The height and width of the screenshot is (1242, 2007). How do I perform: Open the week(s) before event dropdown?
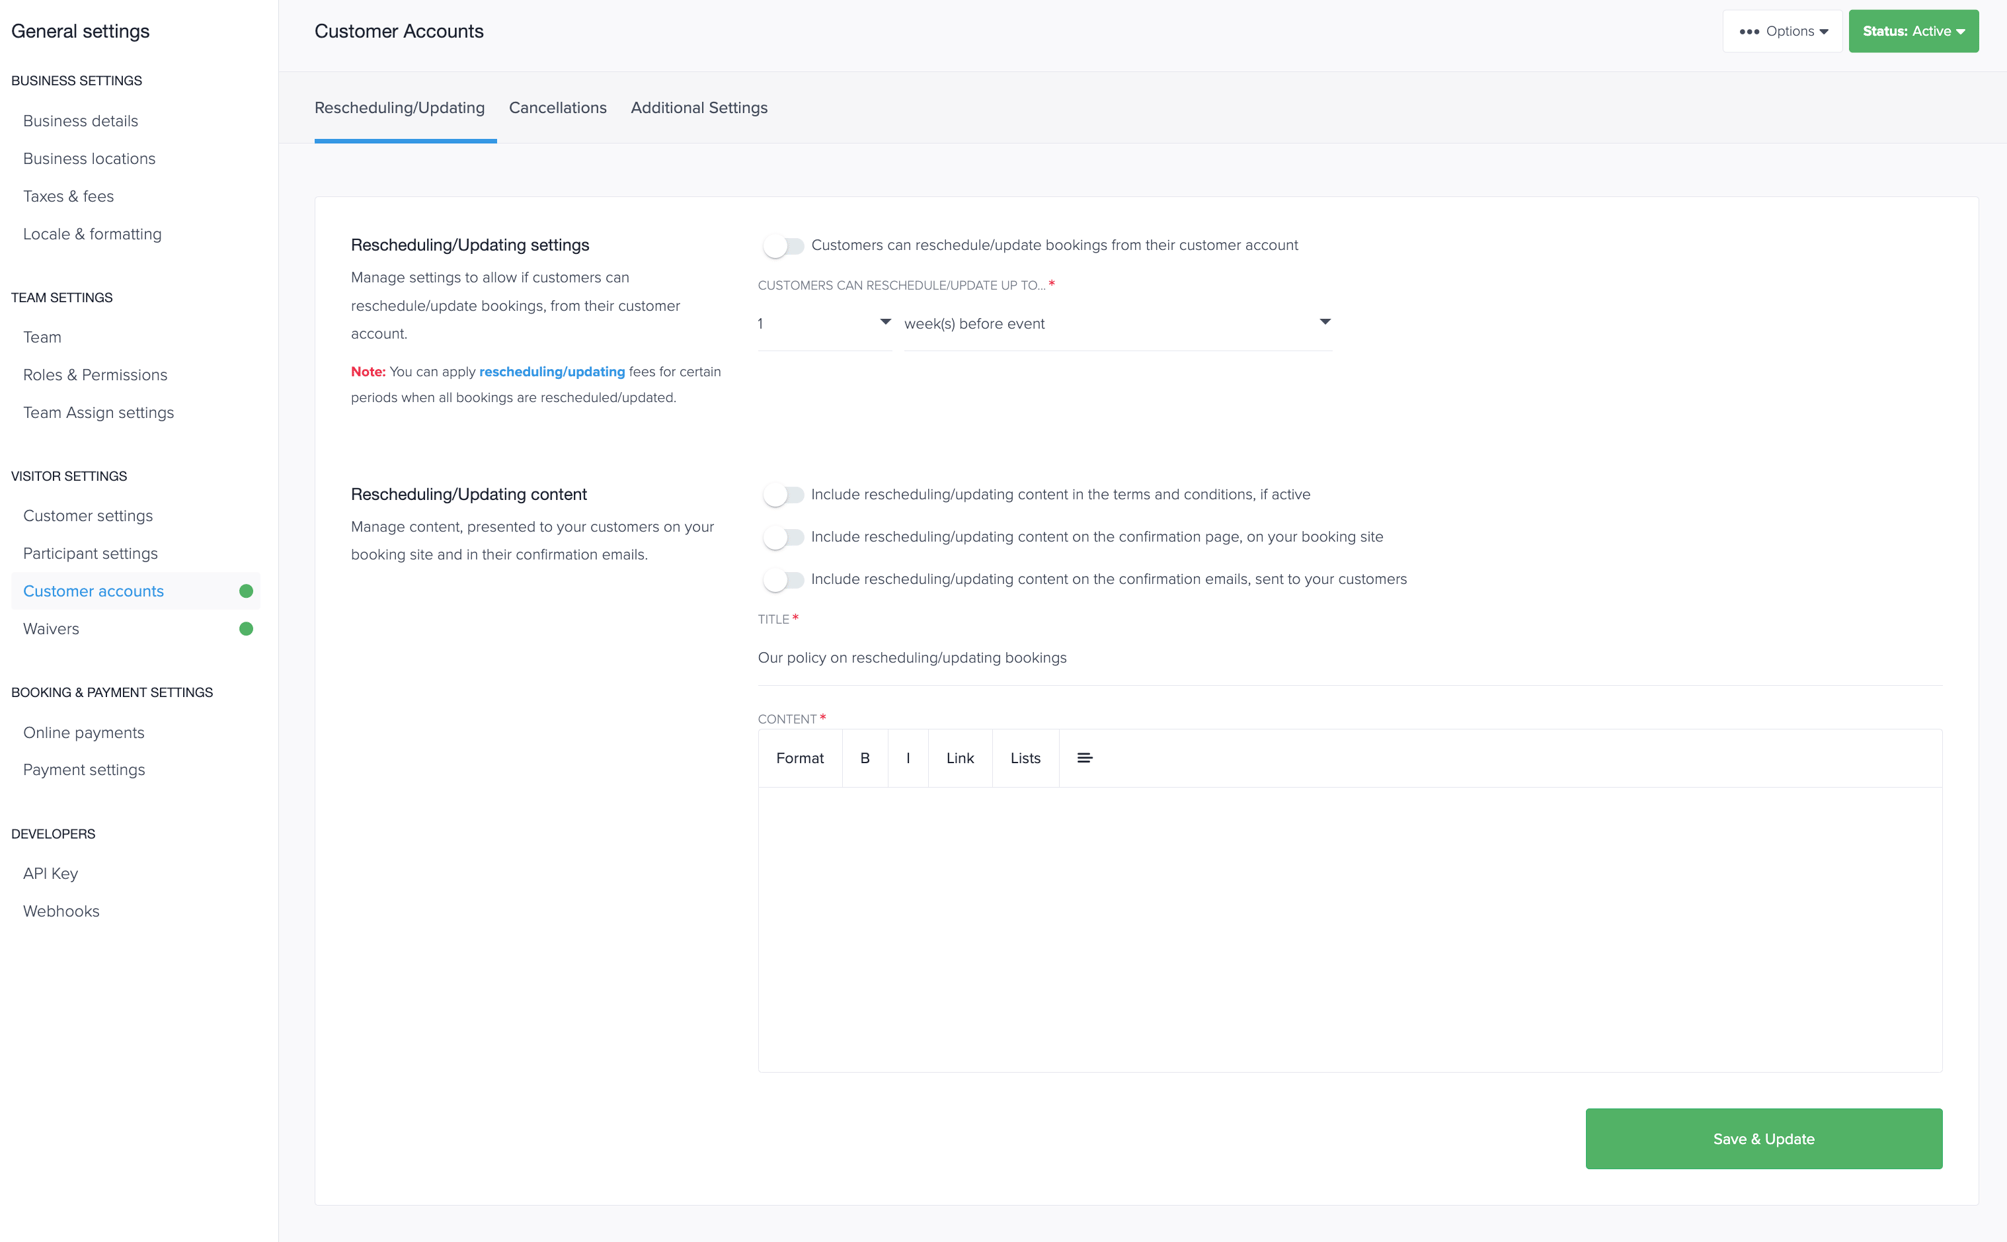(x=1118, y=323)
